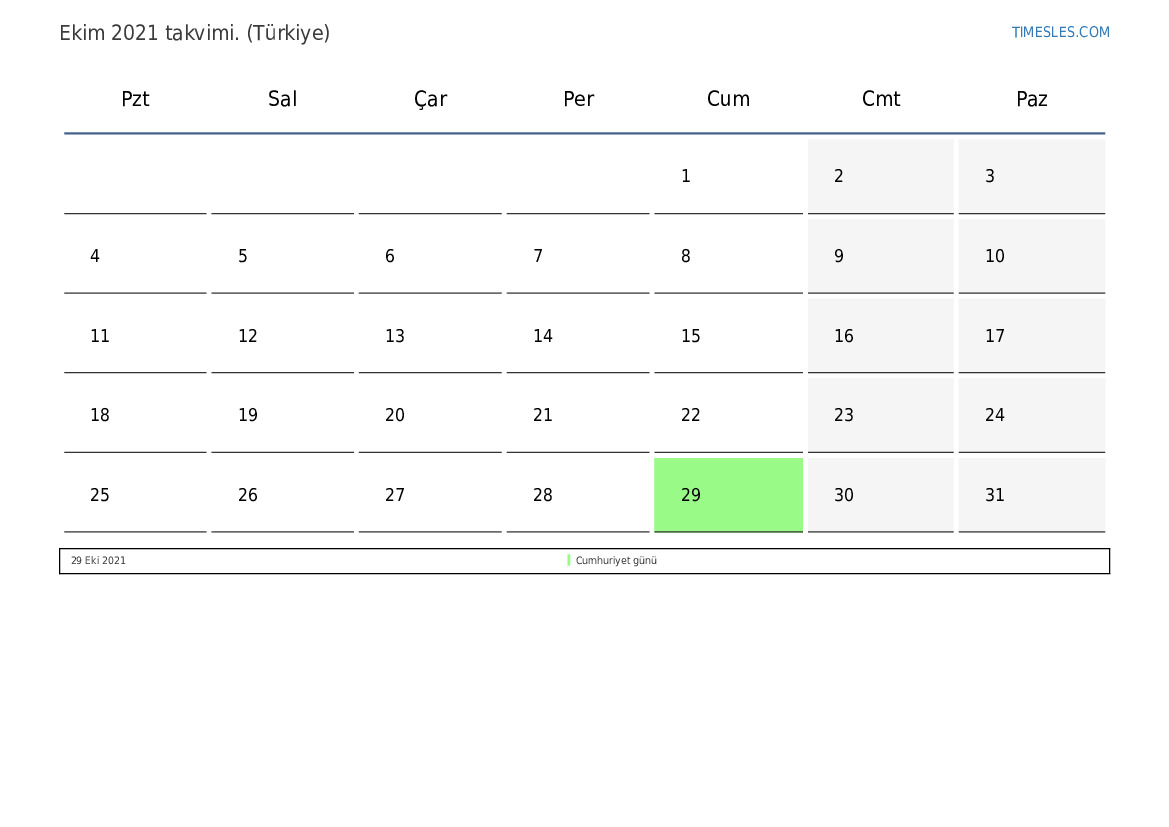Select day 1 on the calendar

click(728, 177)
